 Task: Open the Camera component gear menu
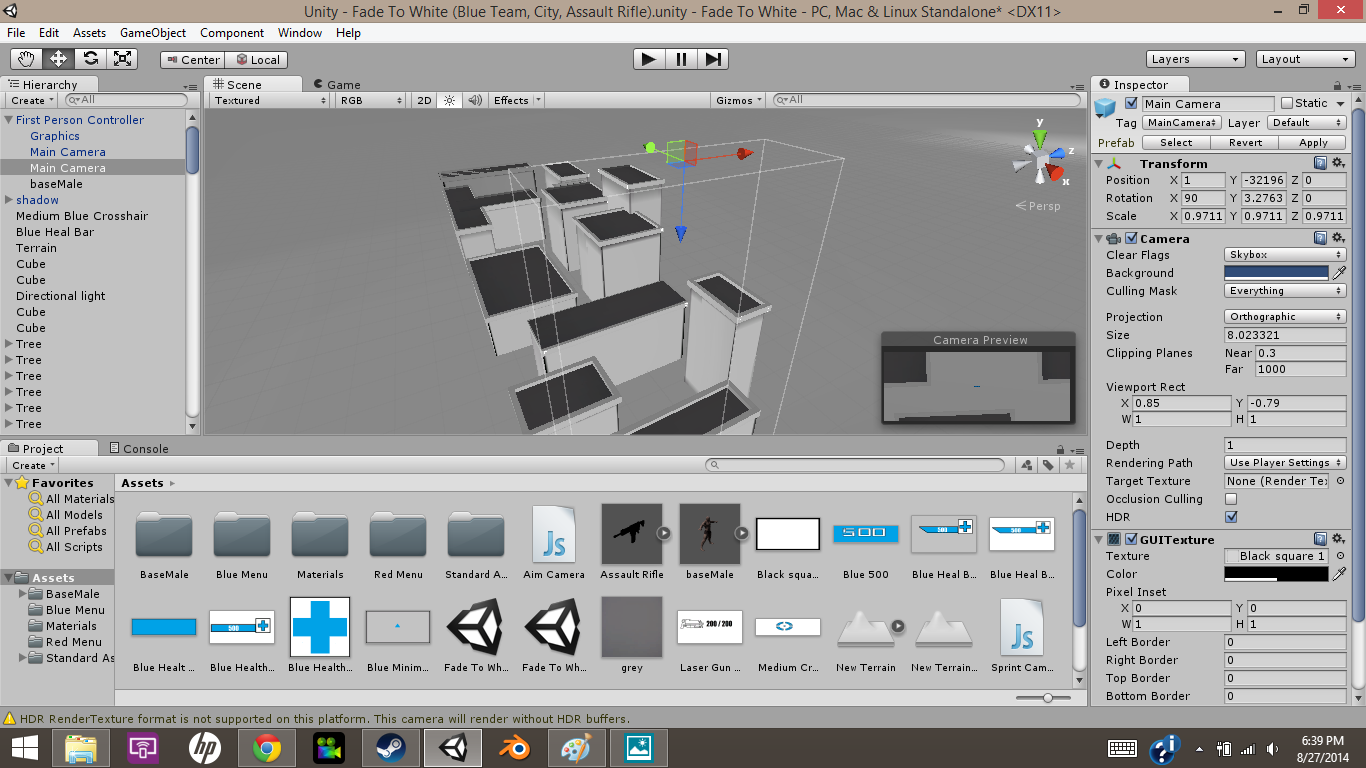1338,238
